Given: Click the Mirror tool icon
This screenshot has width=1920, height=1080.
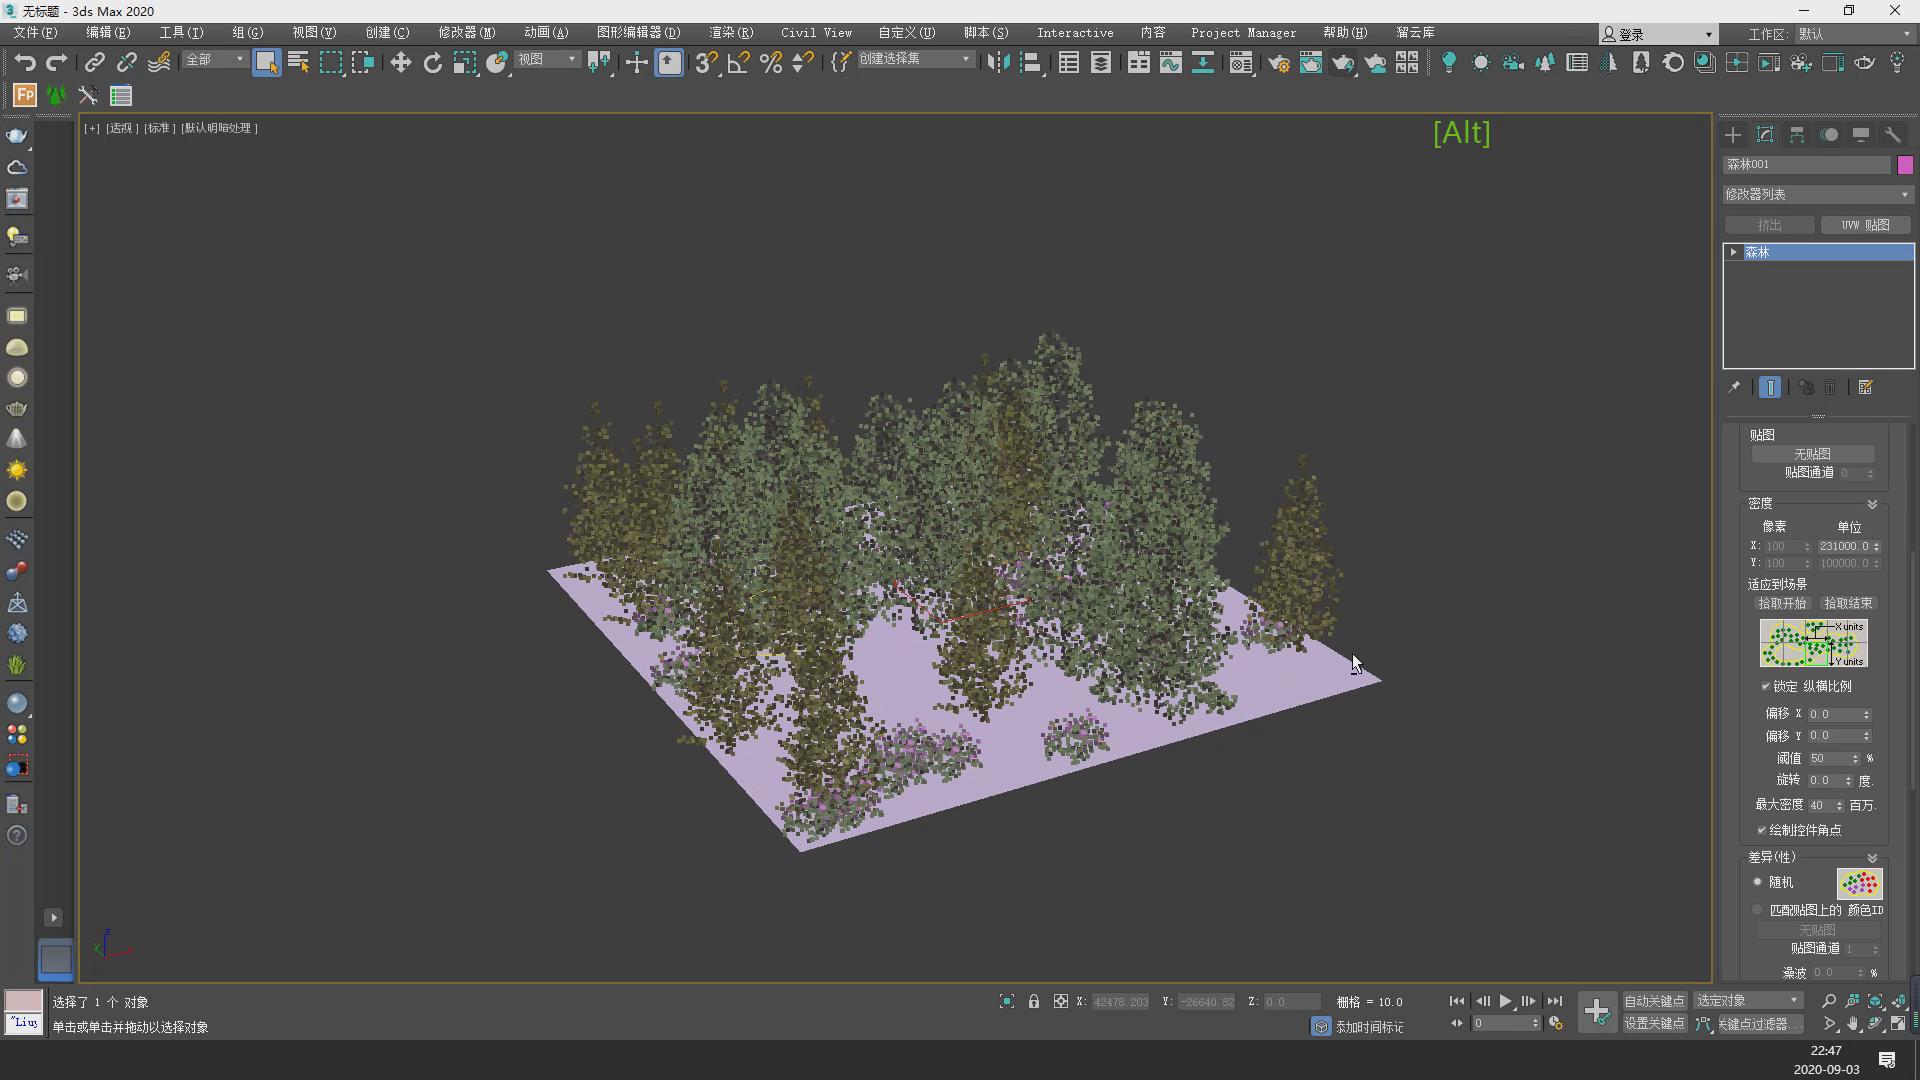Looking at the screenshot, I should coord(998,63).
